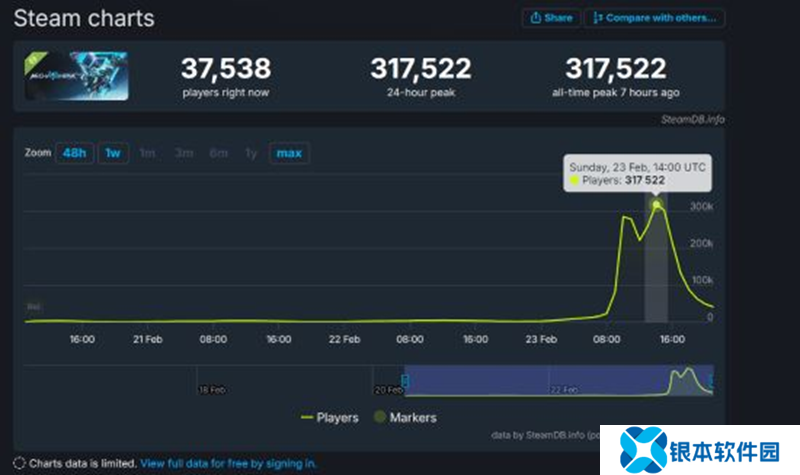The width and height of the screenshot is (800, 475).
Task: Set chart zoom to 1w
Action: click(x=113, y=153)
